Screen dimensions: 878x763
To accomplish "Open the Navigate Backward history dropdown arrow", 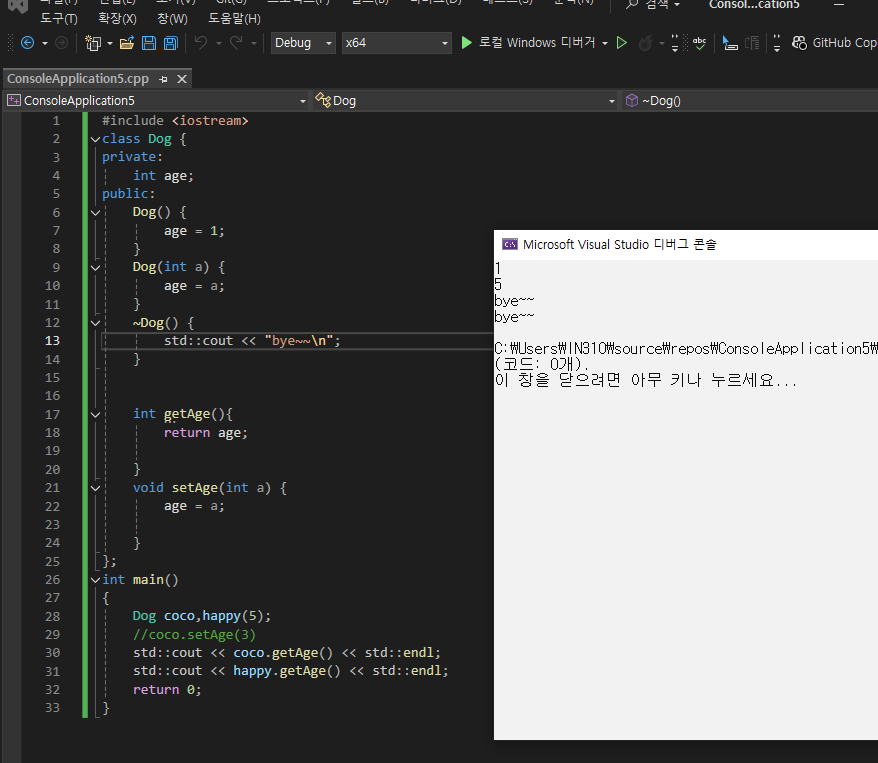I will (45, 43).
